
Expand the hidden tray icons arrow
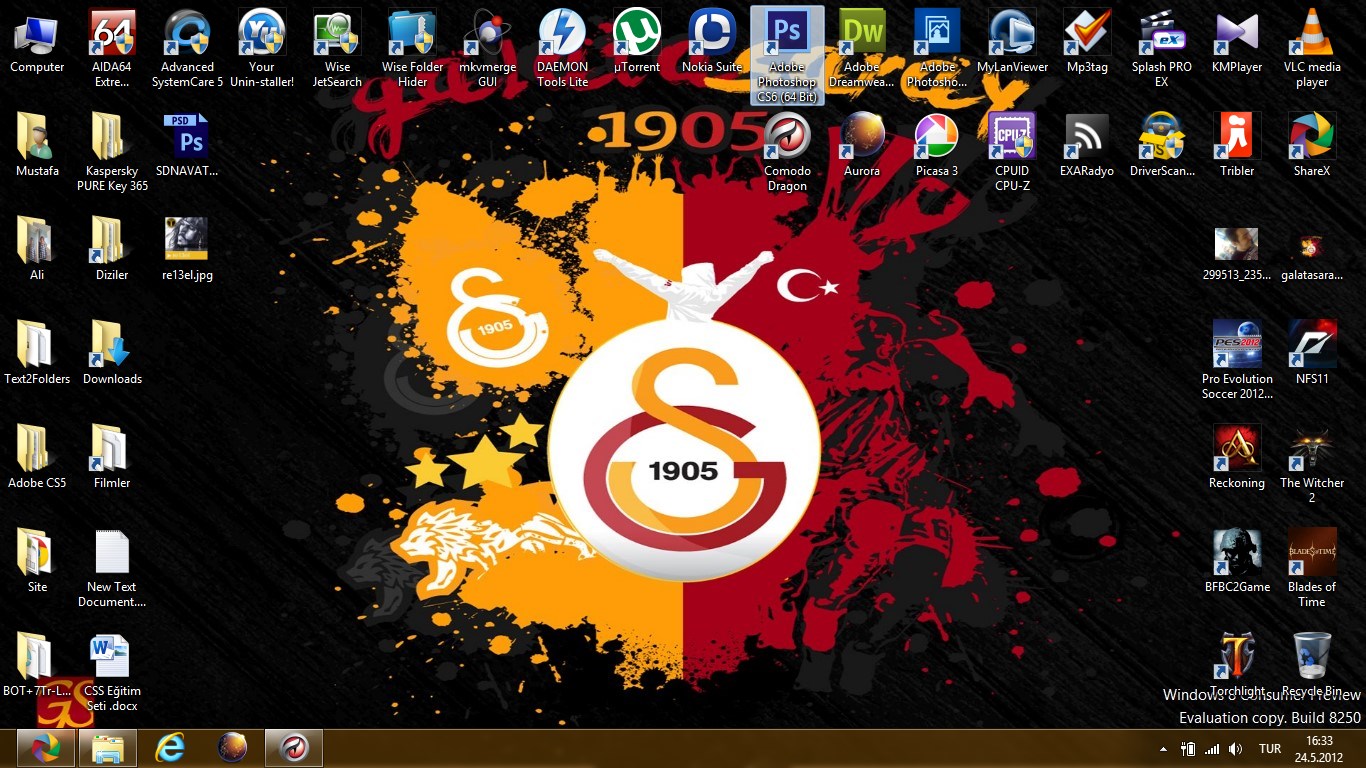(1163, 749)
